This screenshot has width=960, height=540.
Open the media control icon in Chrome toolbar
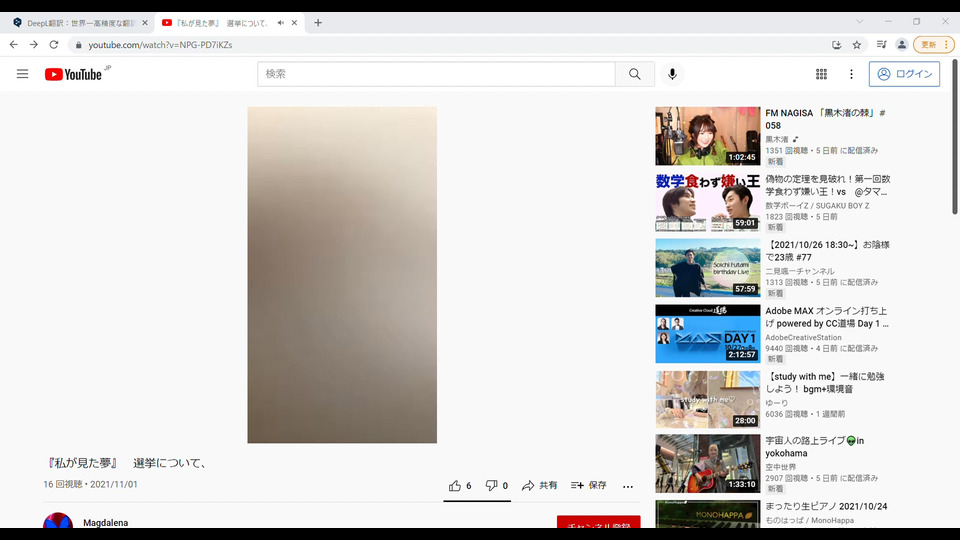pyautogui.click(x=882, y=45)
